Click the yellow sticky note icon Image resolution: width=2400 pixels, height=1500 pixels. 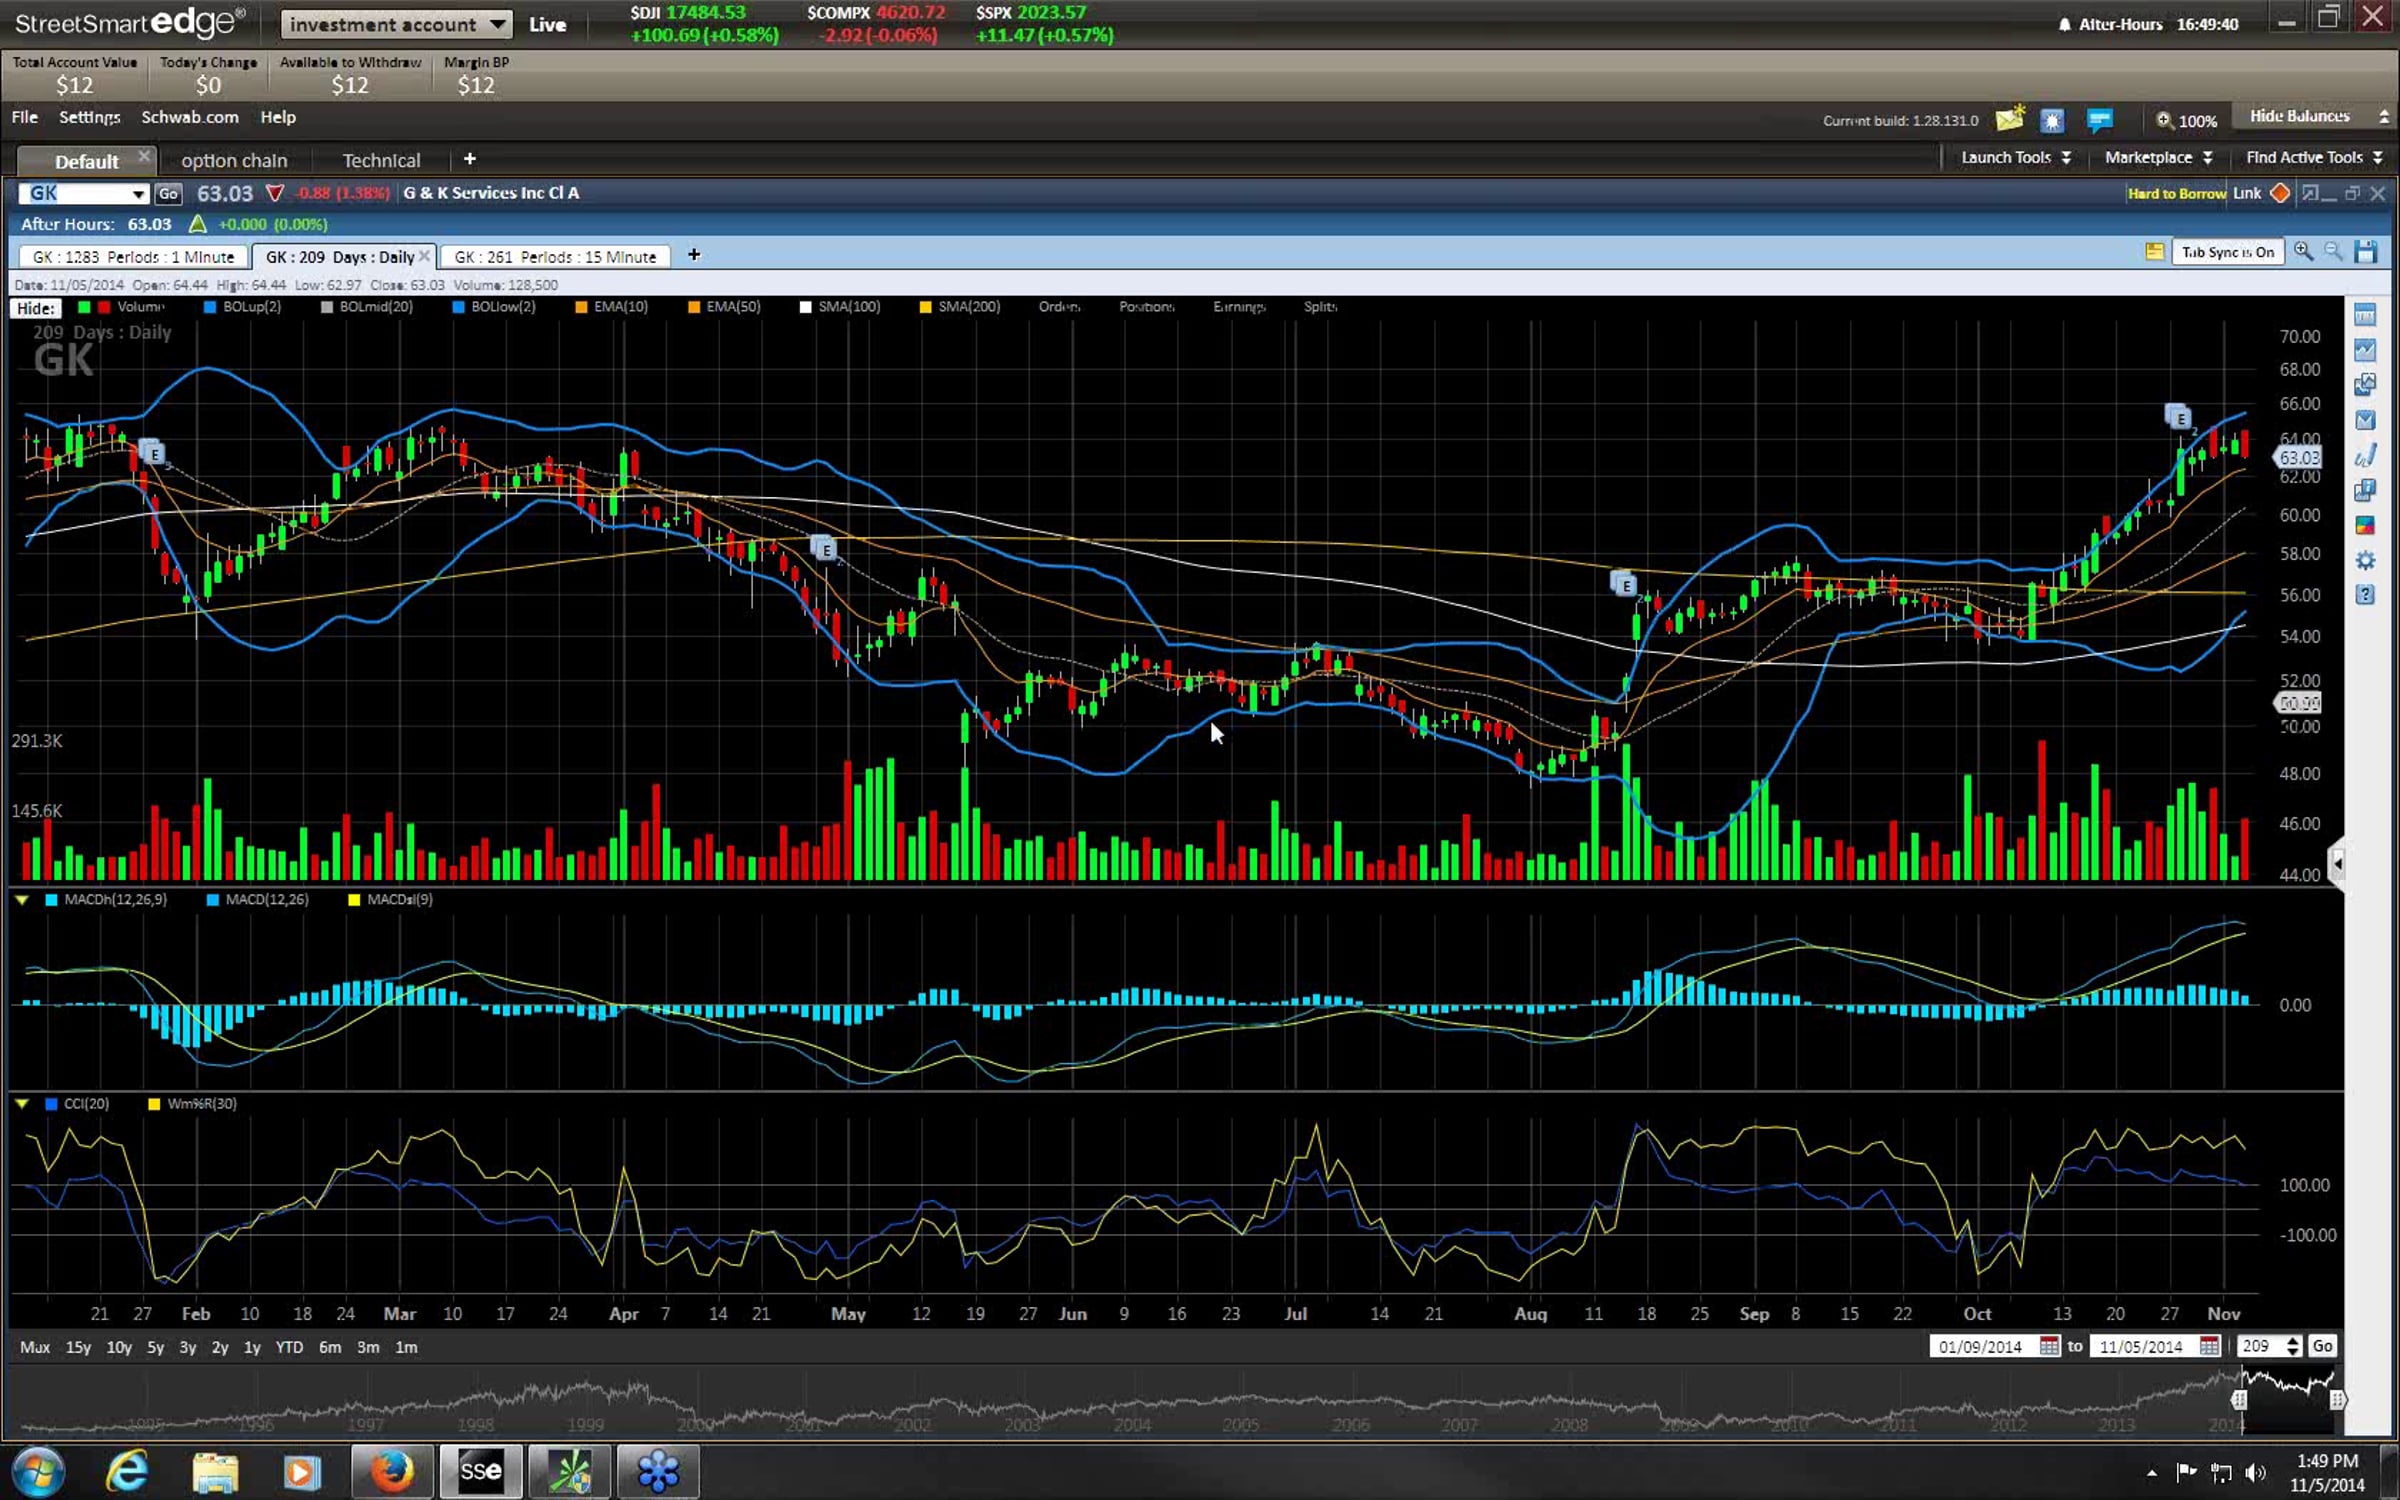pos(2154,252)
